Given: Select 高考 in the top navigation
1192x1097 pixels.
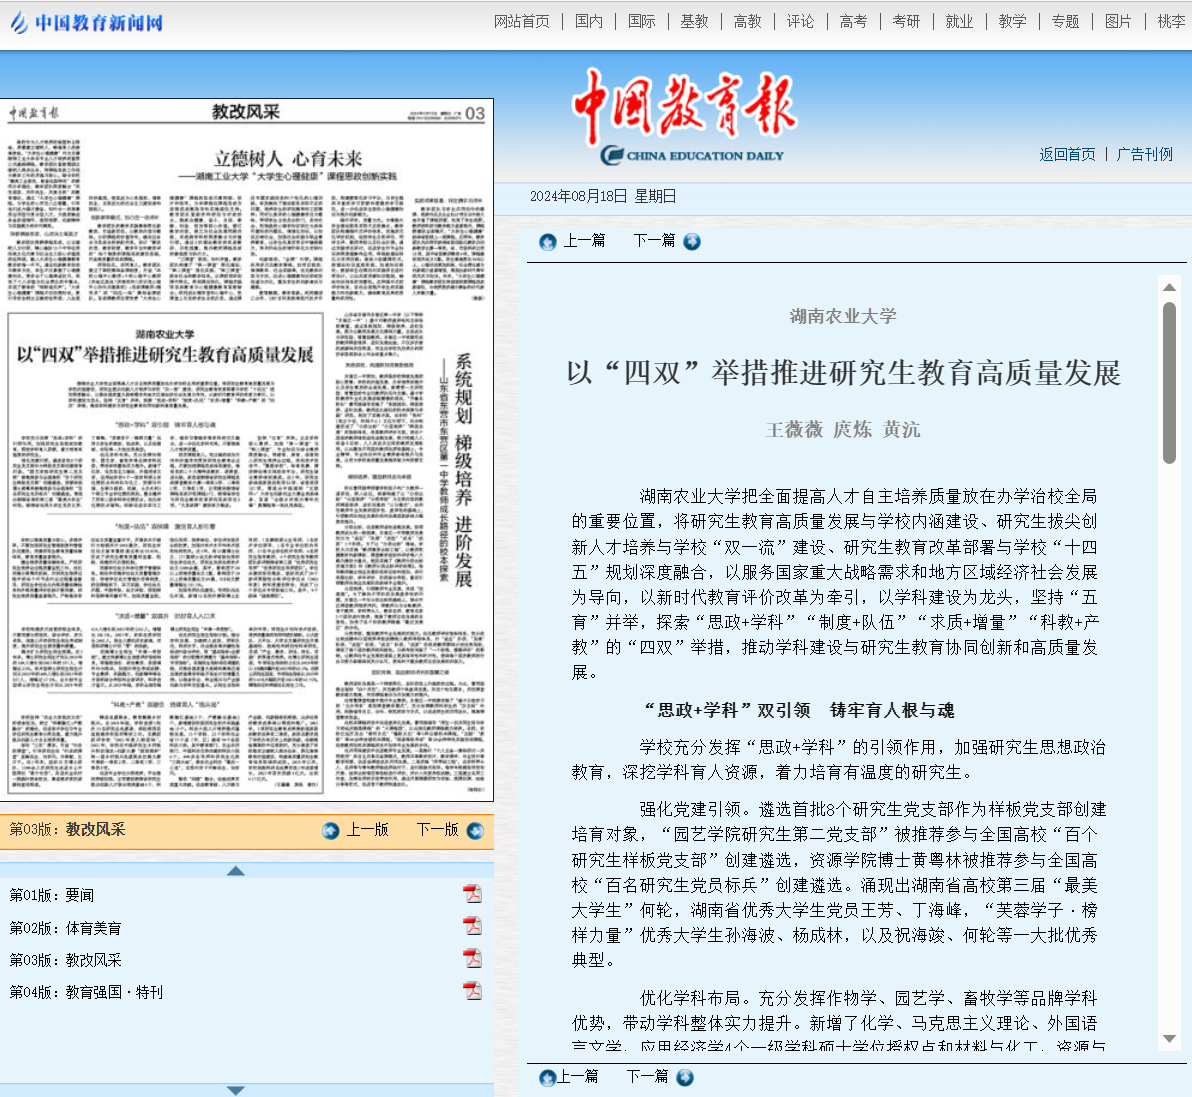Looking at the screenshot, I should (853, 21).
